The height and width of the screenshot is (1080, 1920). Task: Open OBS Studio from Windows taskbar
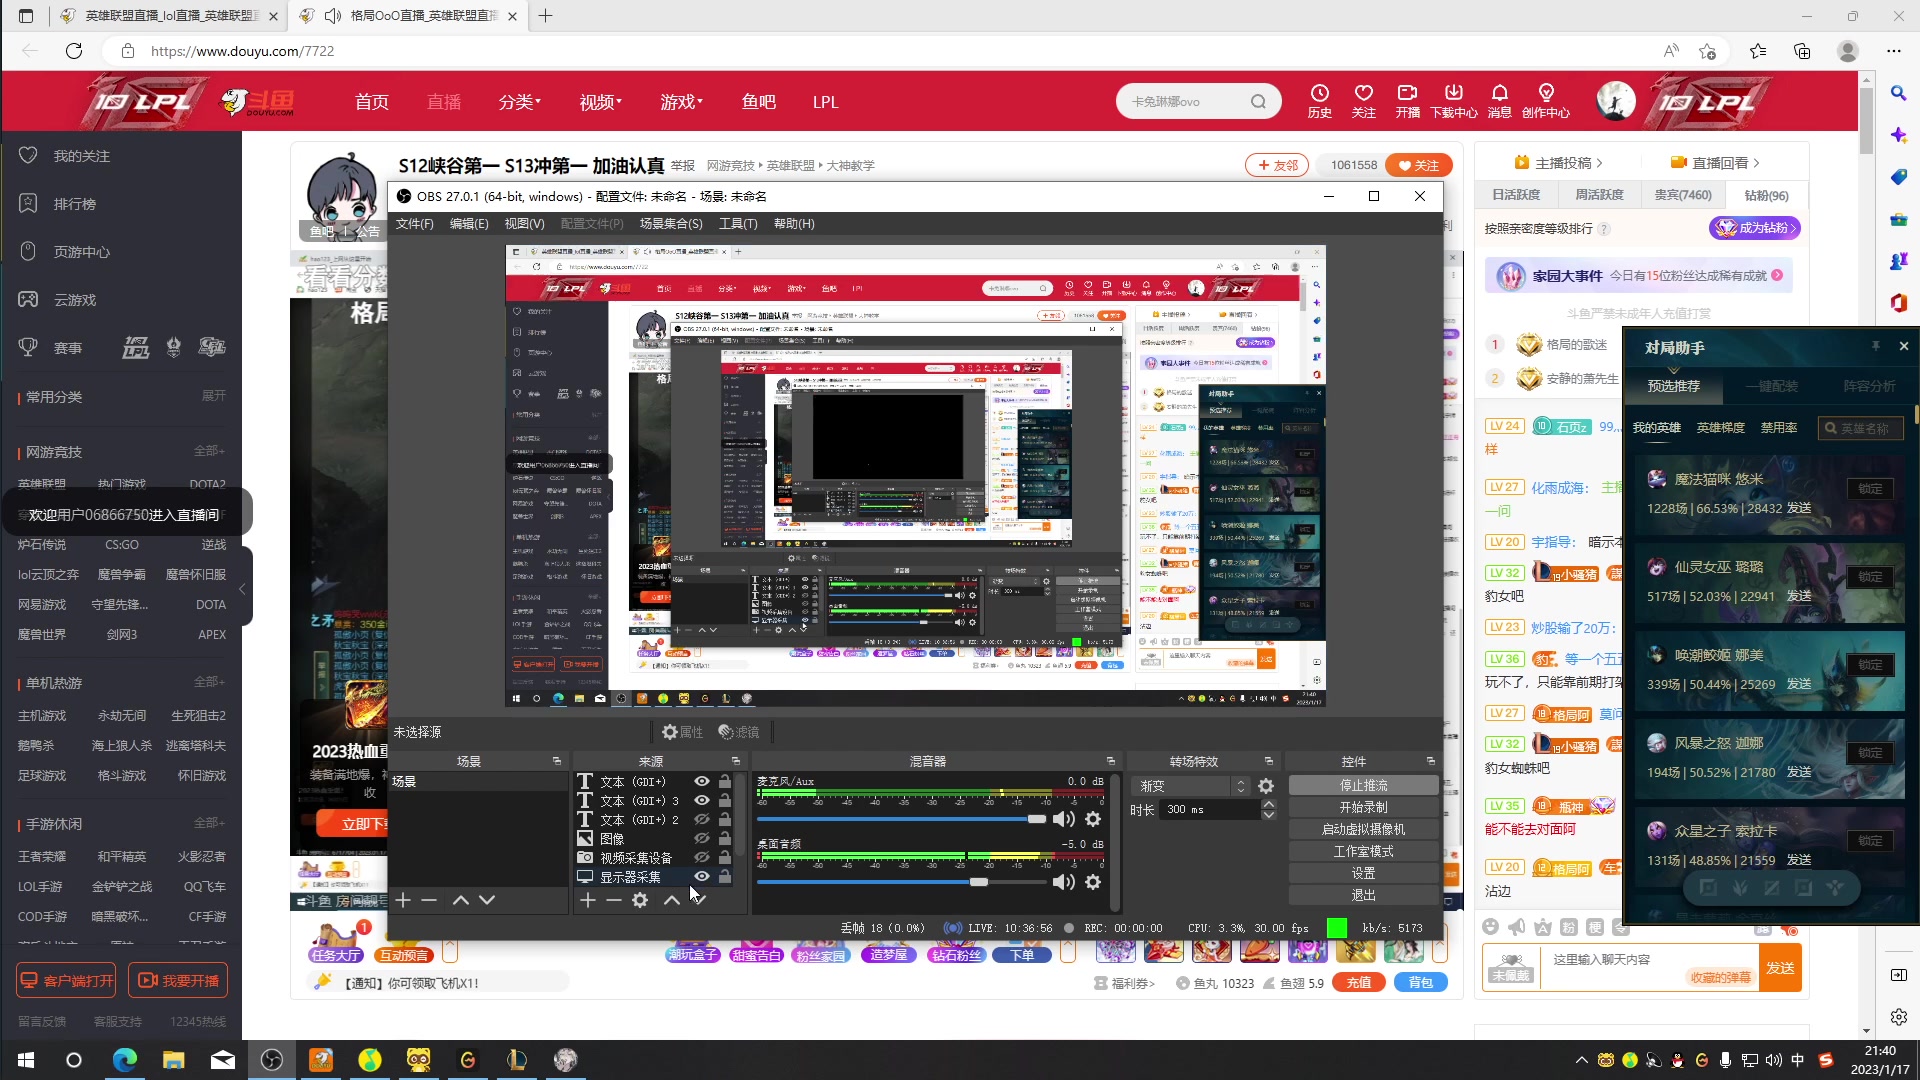point(271,1060)
